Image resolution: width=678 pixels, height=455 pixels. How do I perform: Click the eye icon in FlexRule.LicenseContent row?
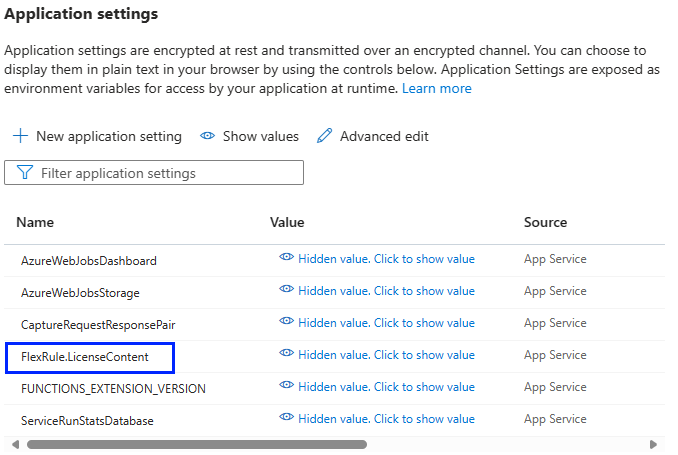(286, 353)
